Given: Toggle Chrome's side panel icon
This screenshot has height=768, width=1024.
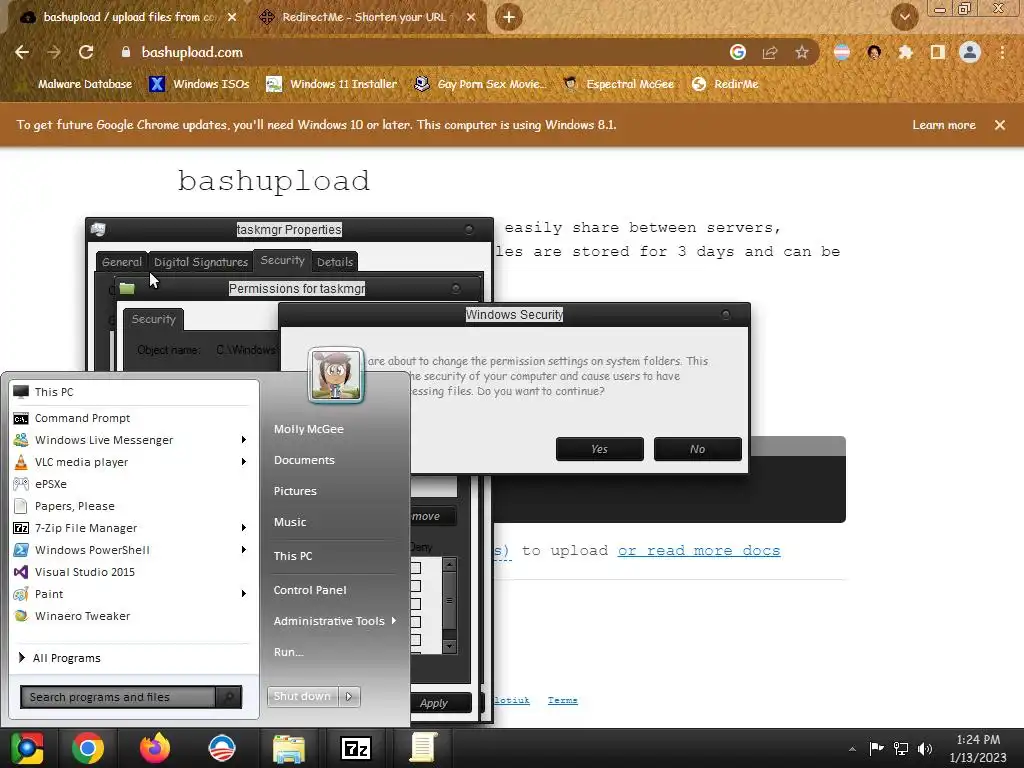Looking at the screenshot, I should coord(938,52).
